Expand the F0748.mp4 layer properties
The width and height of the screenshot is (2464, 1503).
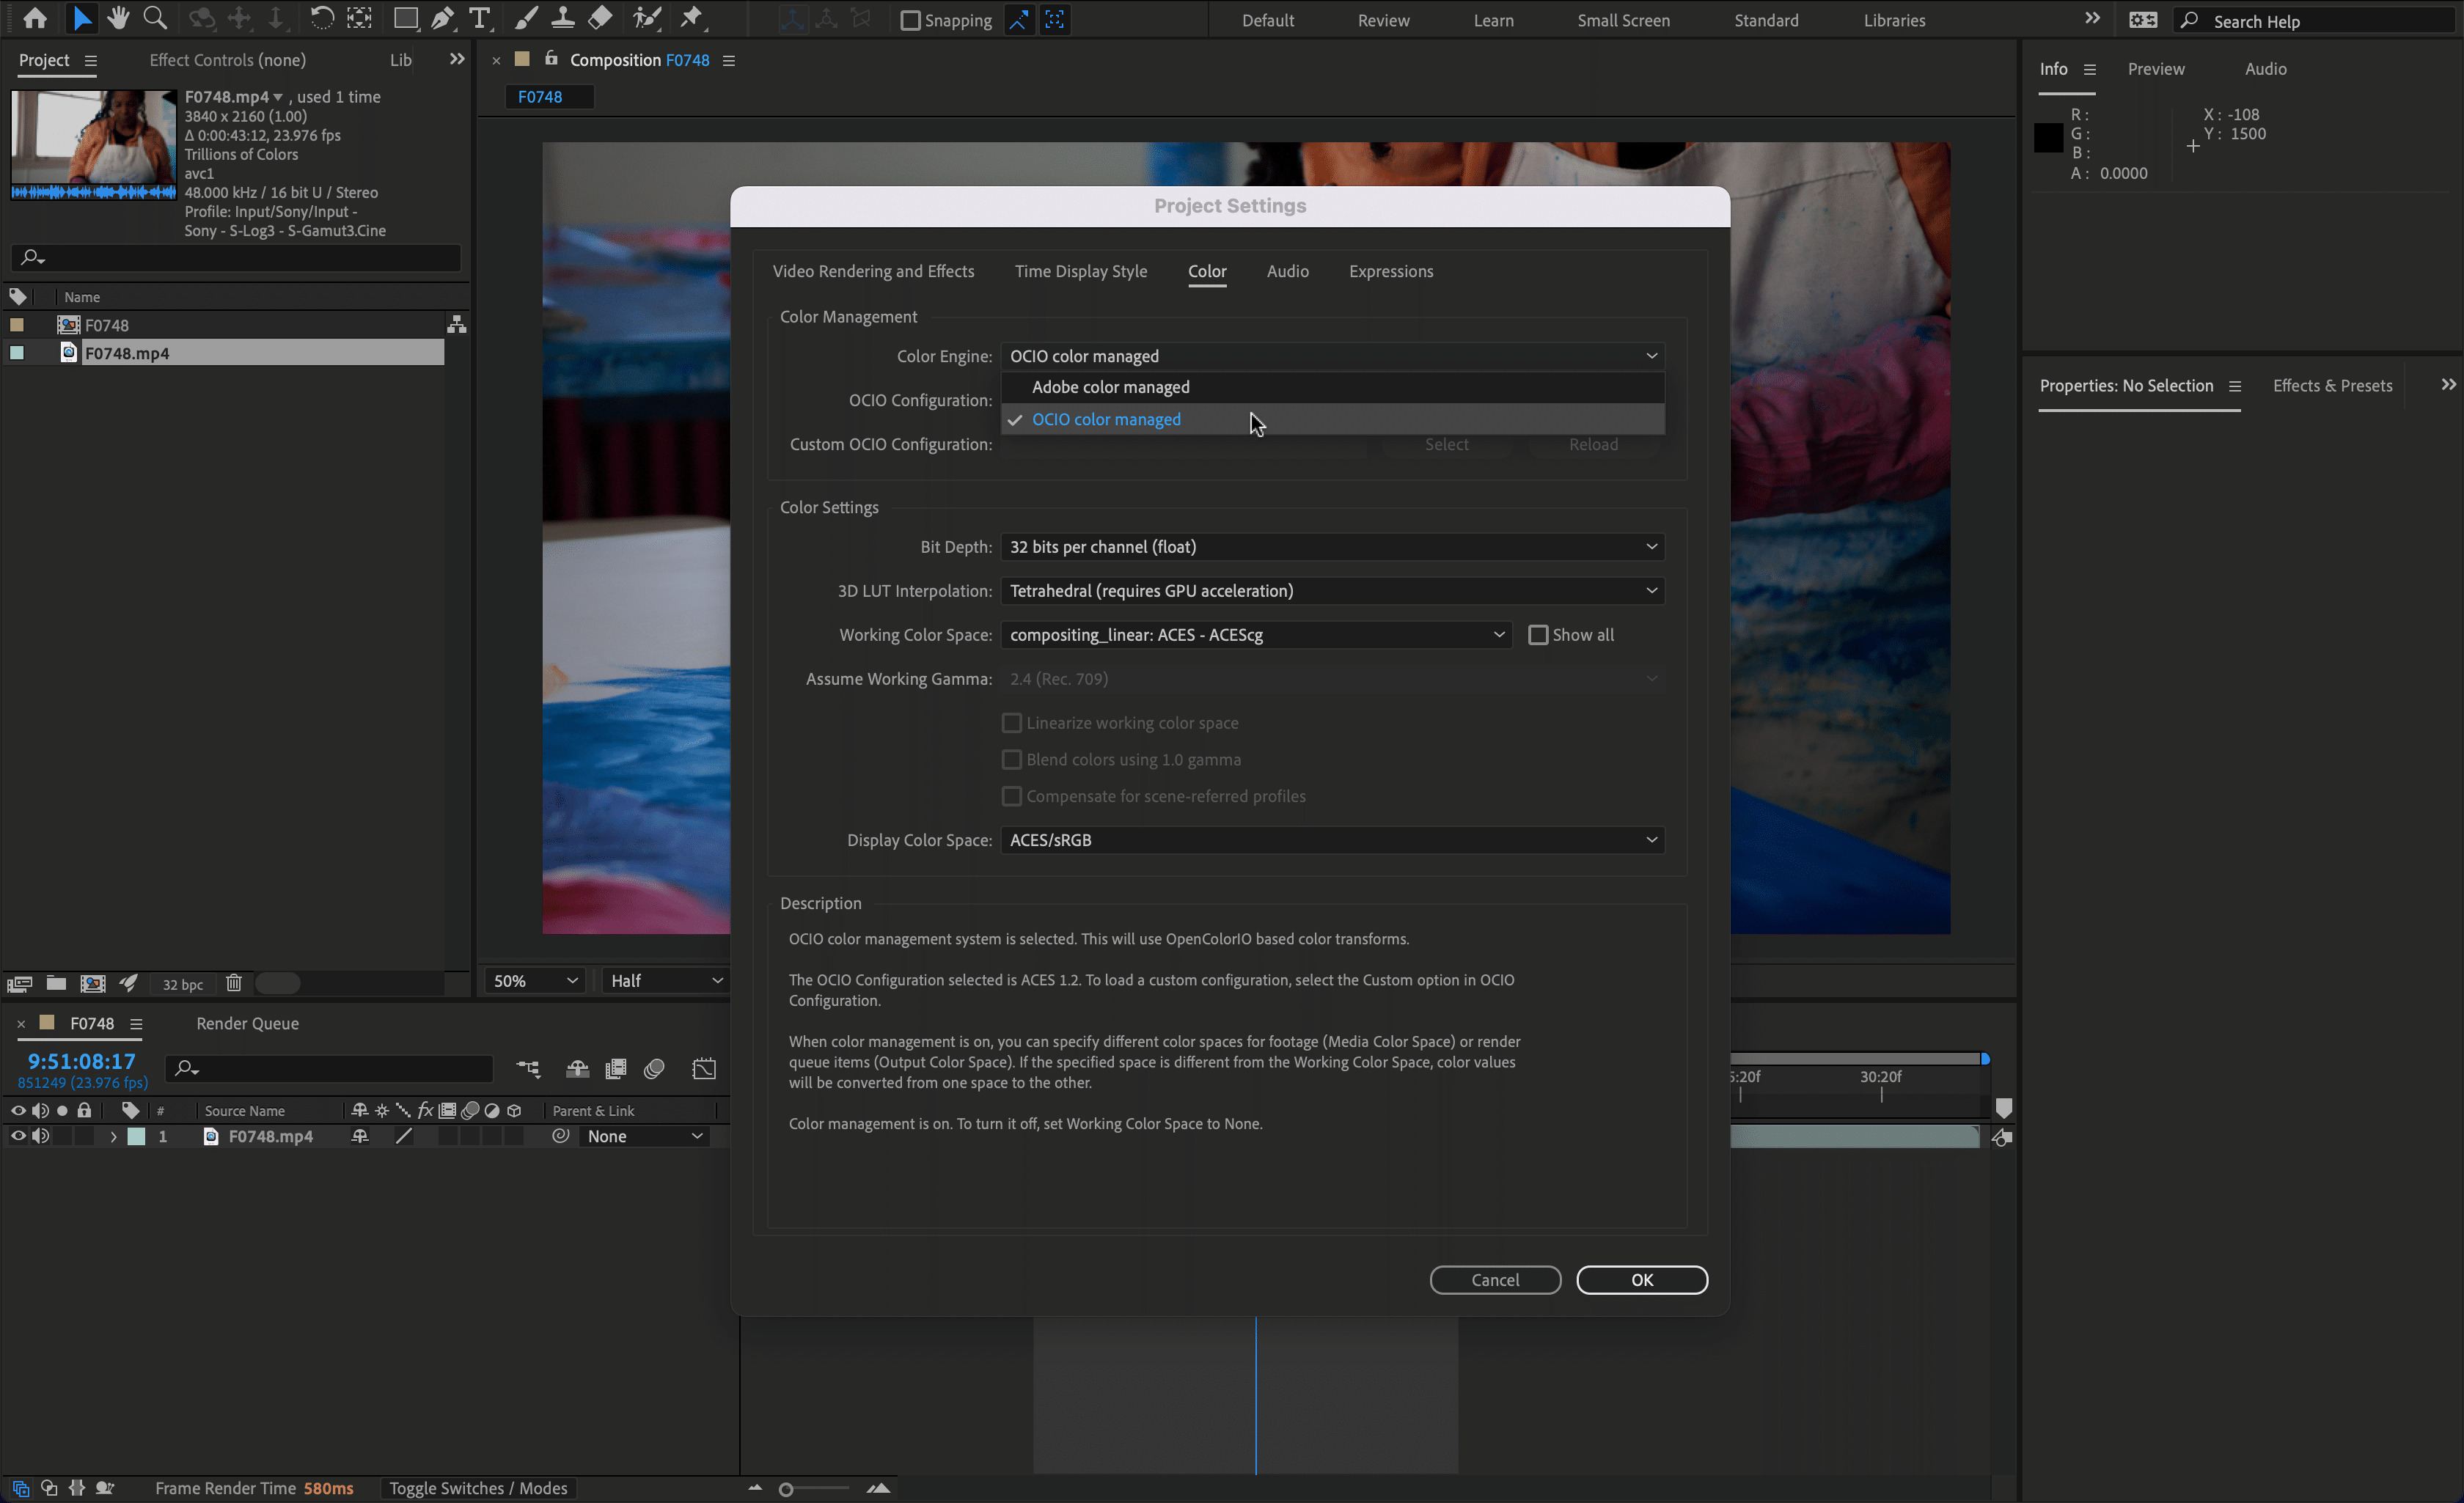(113, 1137)
